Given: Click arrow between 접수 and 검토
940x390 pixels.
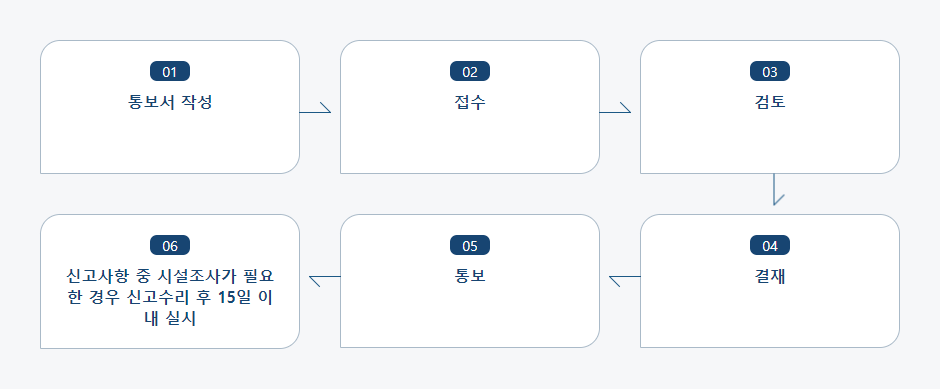Looking at the screenshot, I should [x=615, y=108].
